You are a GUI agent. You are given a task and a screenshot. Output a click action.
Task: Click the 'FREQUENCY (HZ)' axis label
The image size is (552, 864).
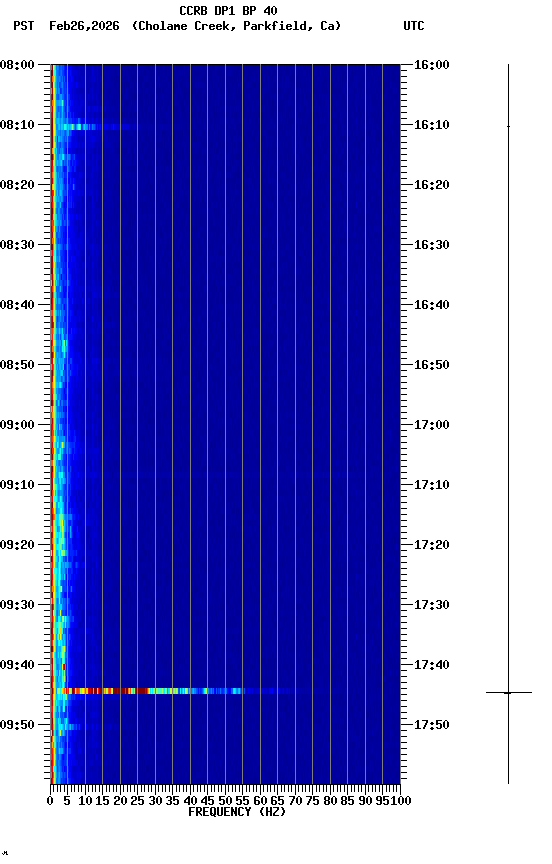click(237, 812)
